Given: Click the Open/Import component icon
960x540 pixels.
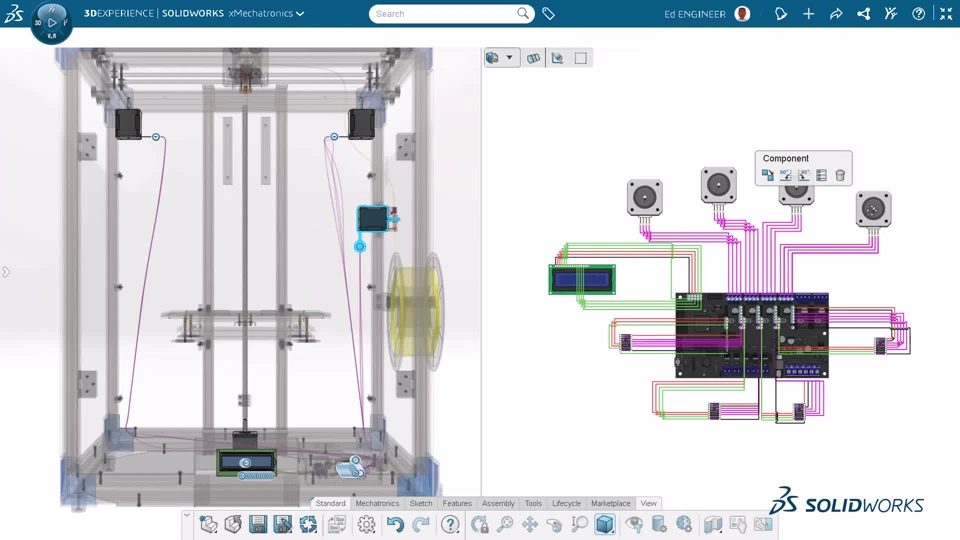Looking at the screenshot, I should 233,524.
